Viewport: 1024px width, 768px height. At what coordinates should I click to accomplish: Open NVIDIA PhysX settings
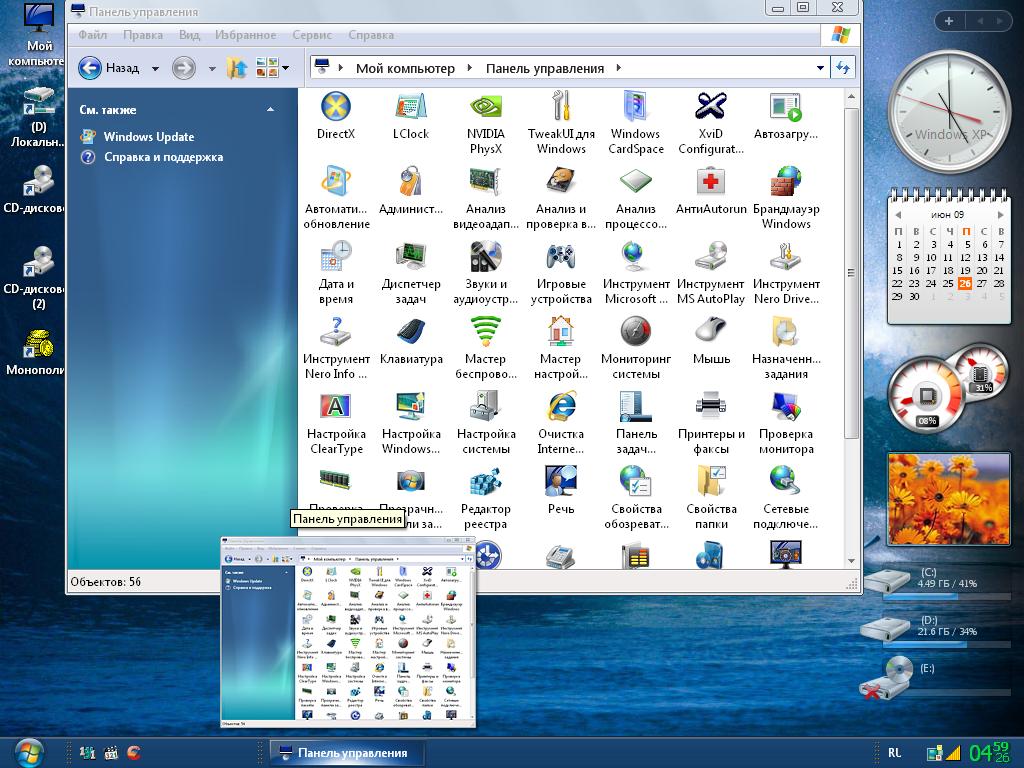[x=486, y=123]
